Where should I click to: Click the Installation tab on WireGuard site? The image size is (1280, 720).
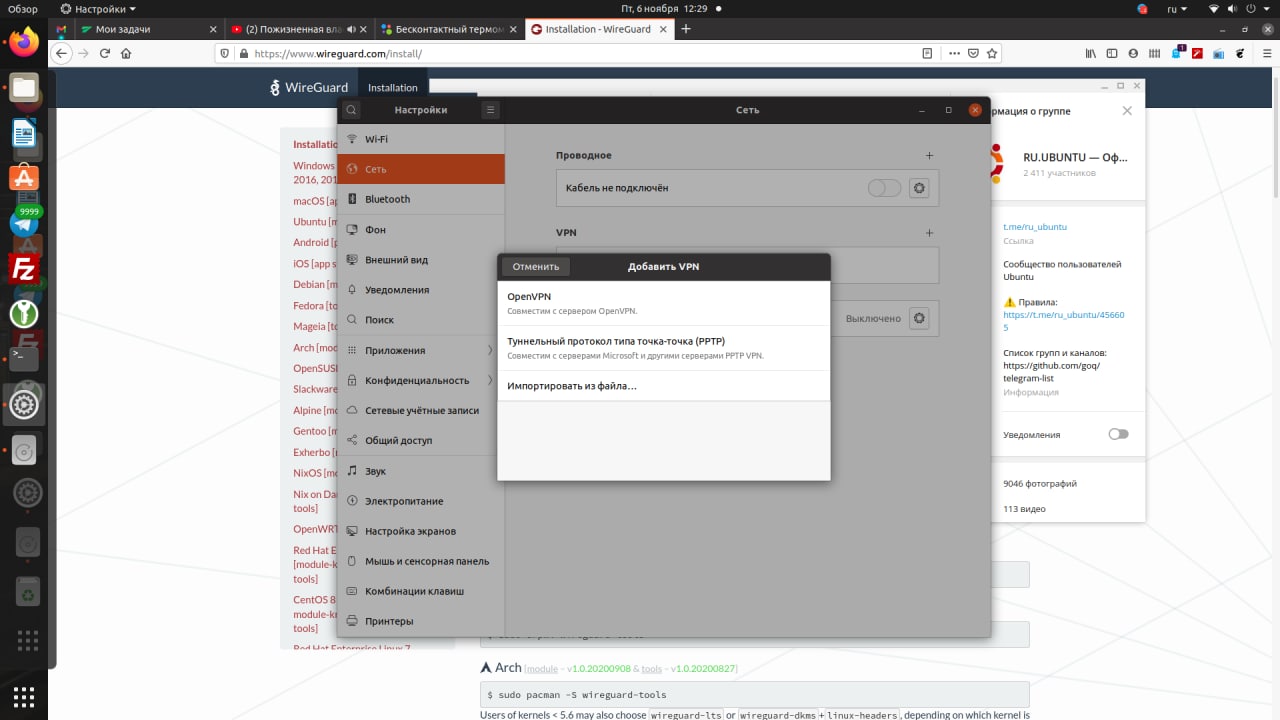point(393,88)
